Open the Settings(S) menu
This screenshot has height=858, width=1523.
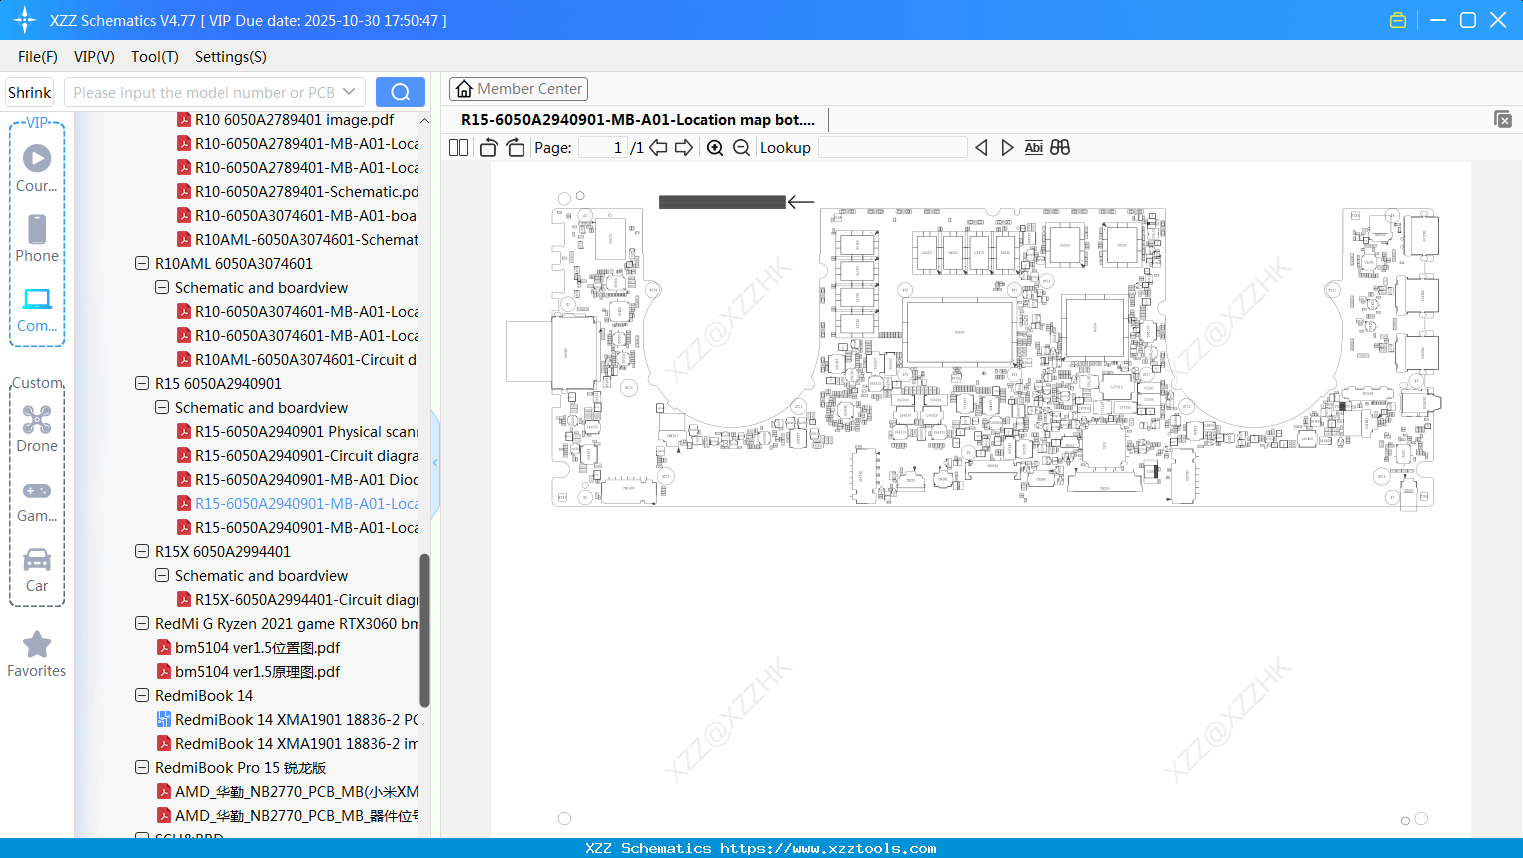click(231, 57)
